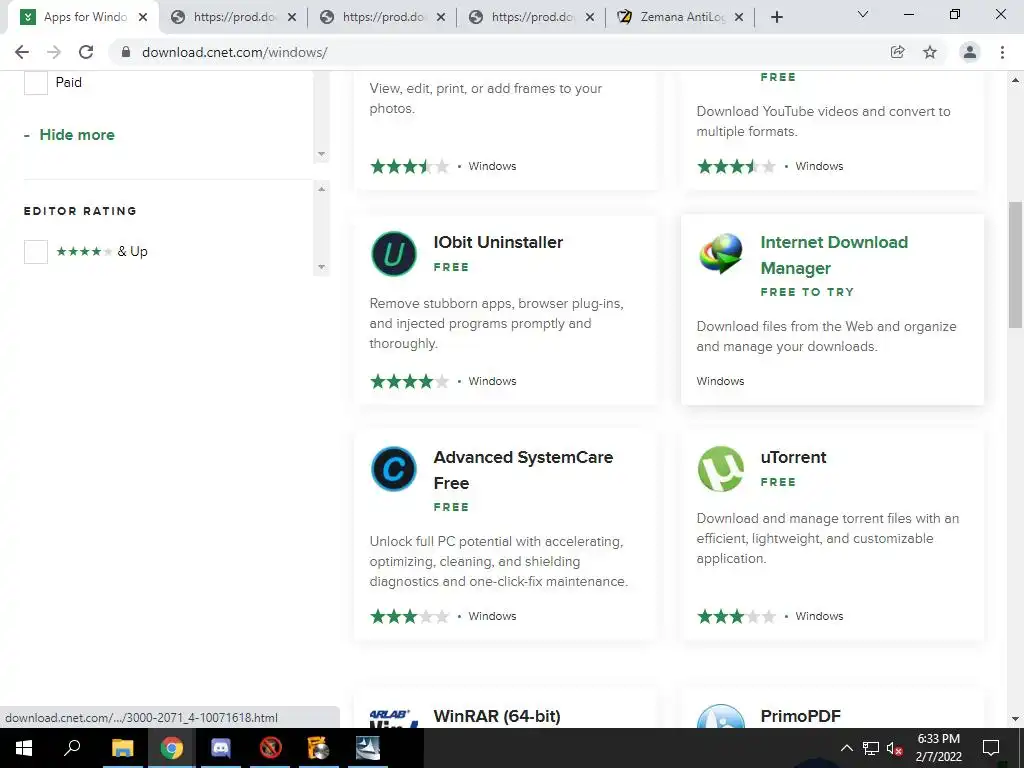Open the Advanced SystemCare Free link
The height and width of the screenshot is (768, 1024).
pyautogui.click(x=523, y=470)
